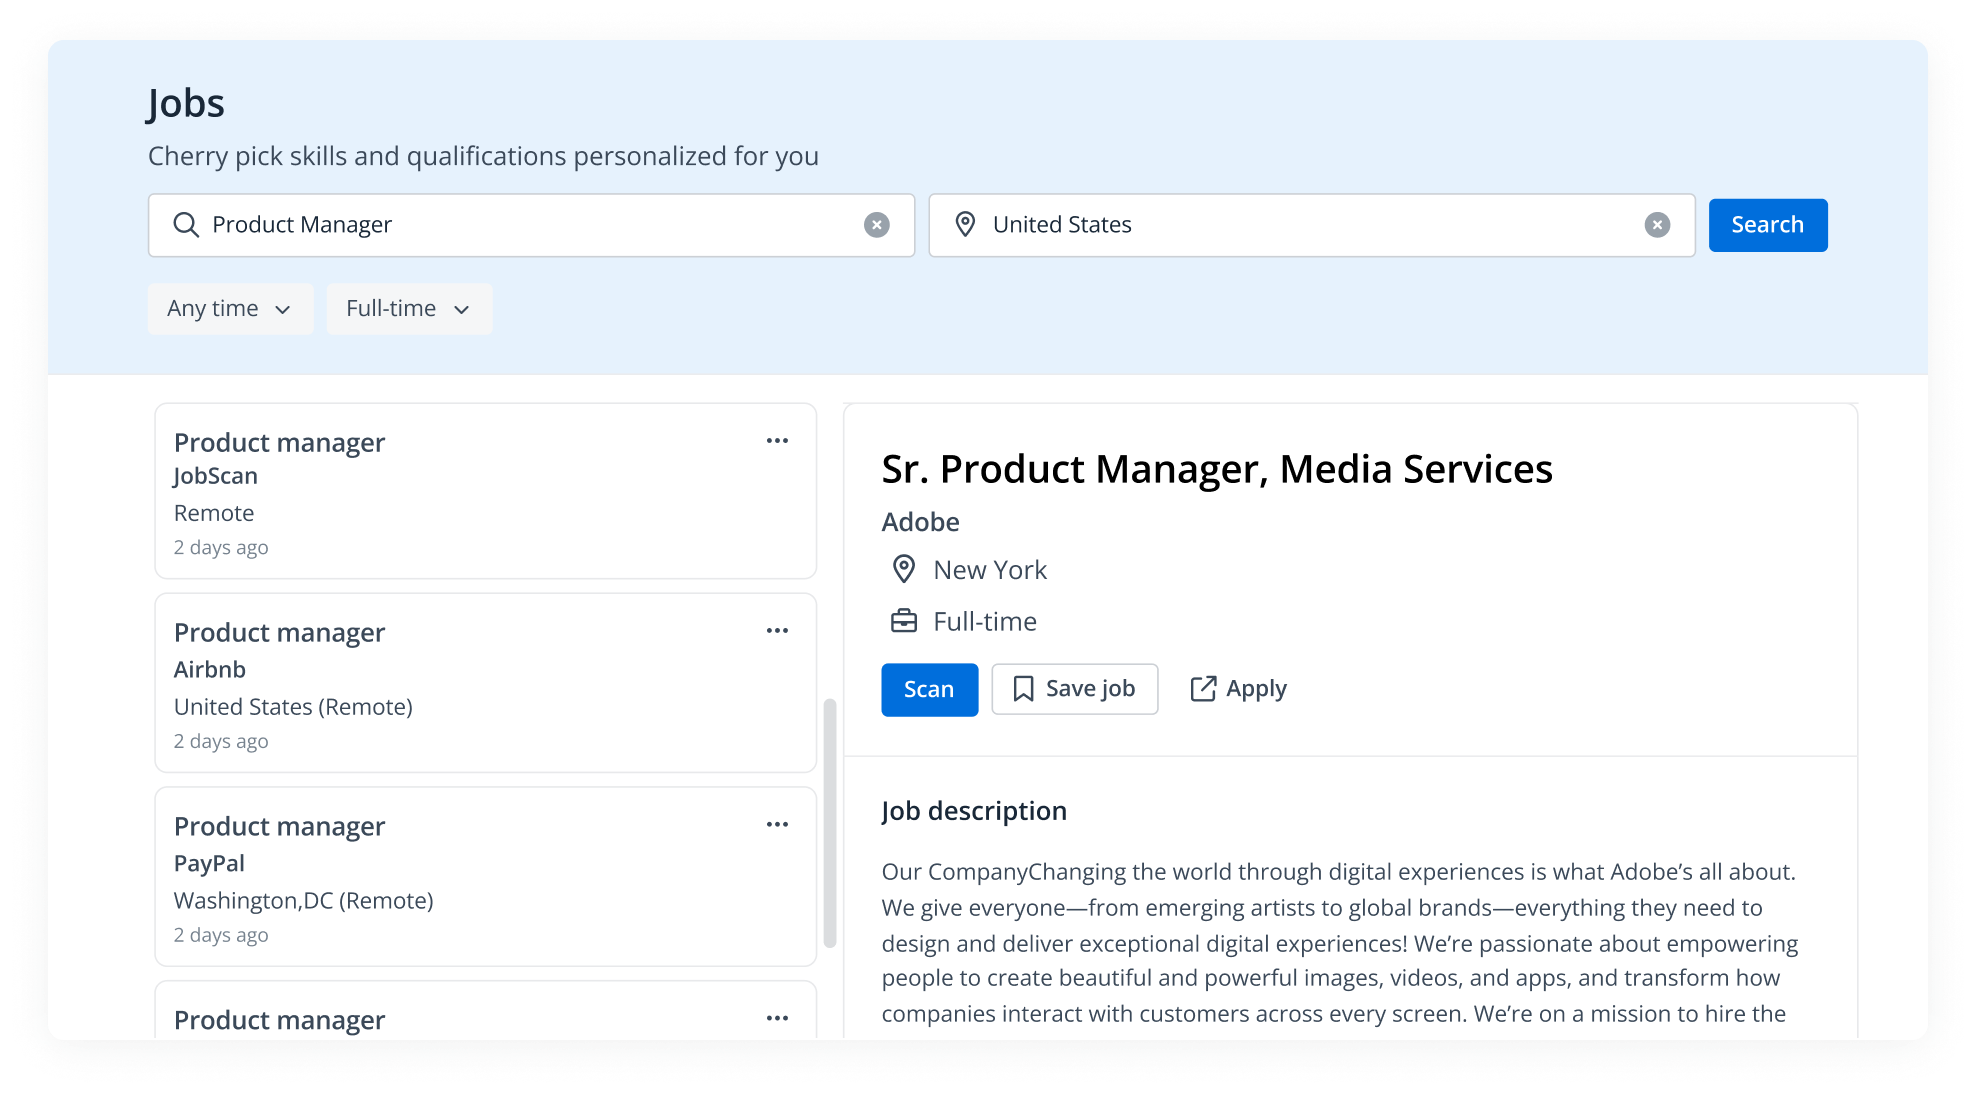Select the JobScan Product manager card
The image size is (1976, 1094).
pos(485,492)
